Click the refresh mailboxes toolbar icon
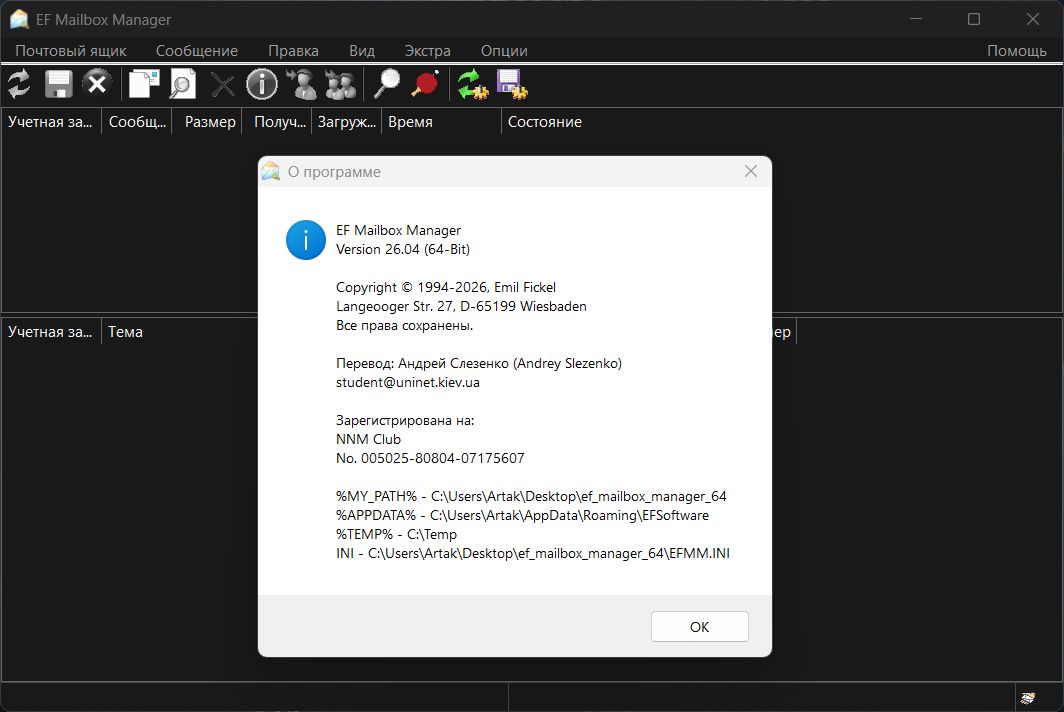 point(19,84)
